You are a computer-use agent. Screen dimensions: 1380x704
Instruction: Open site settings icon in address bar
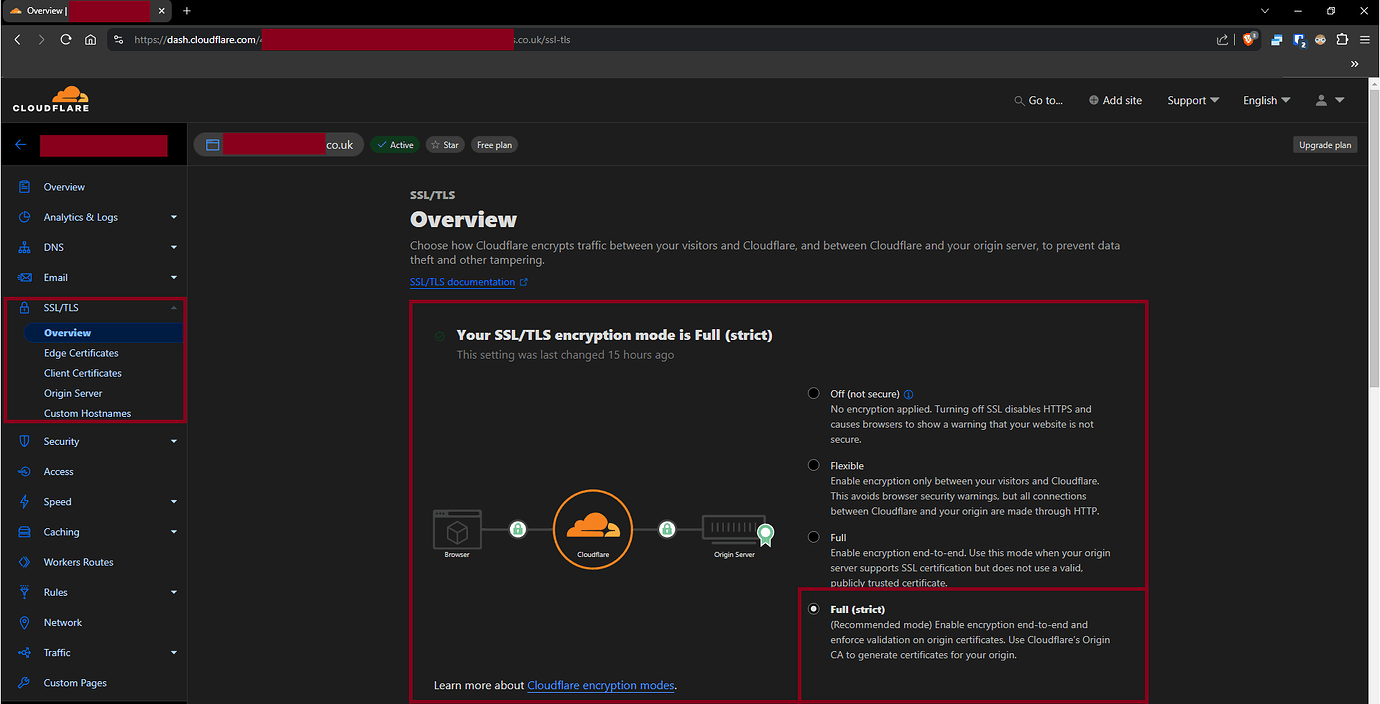pyautogui.click(x=118, y=40)
